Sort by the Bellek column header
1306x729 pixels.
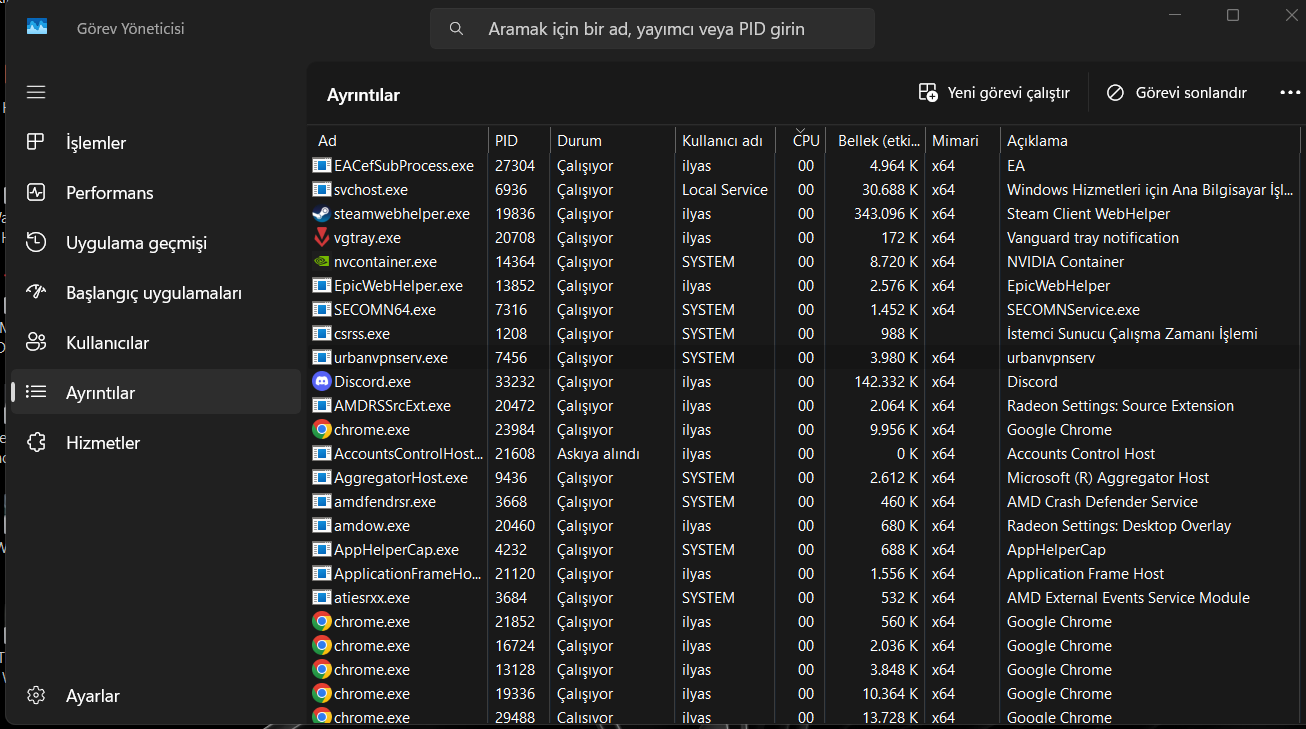pyautogui.click(x=875, y=141)
